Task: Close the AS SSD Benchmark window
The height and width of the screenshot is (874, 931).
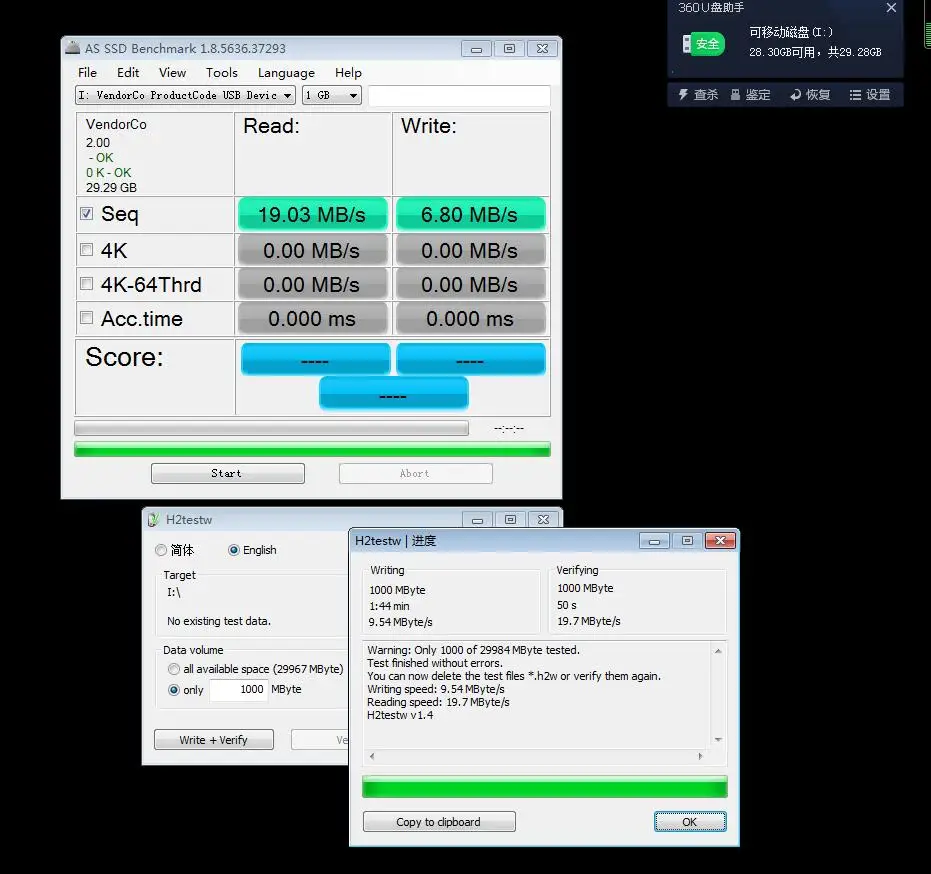Action: (543, 49)
